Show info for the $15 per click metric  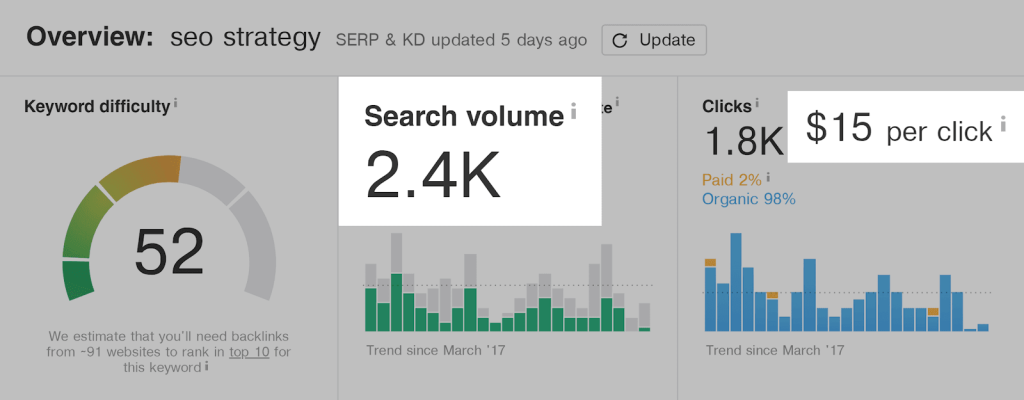pos(1002,125)
